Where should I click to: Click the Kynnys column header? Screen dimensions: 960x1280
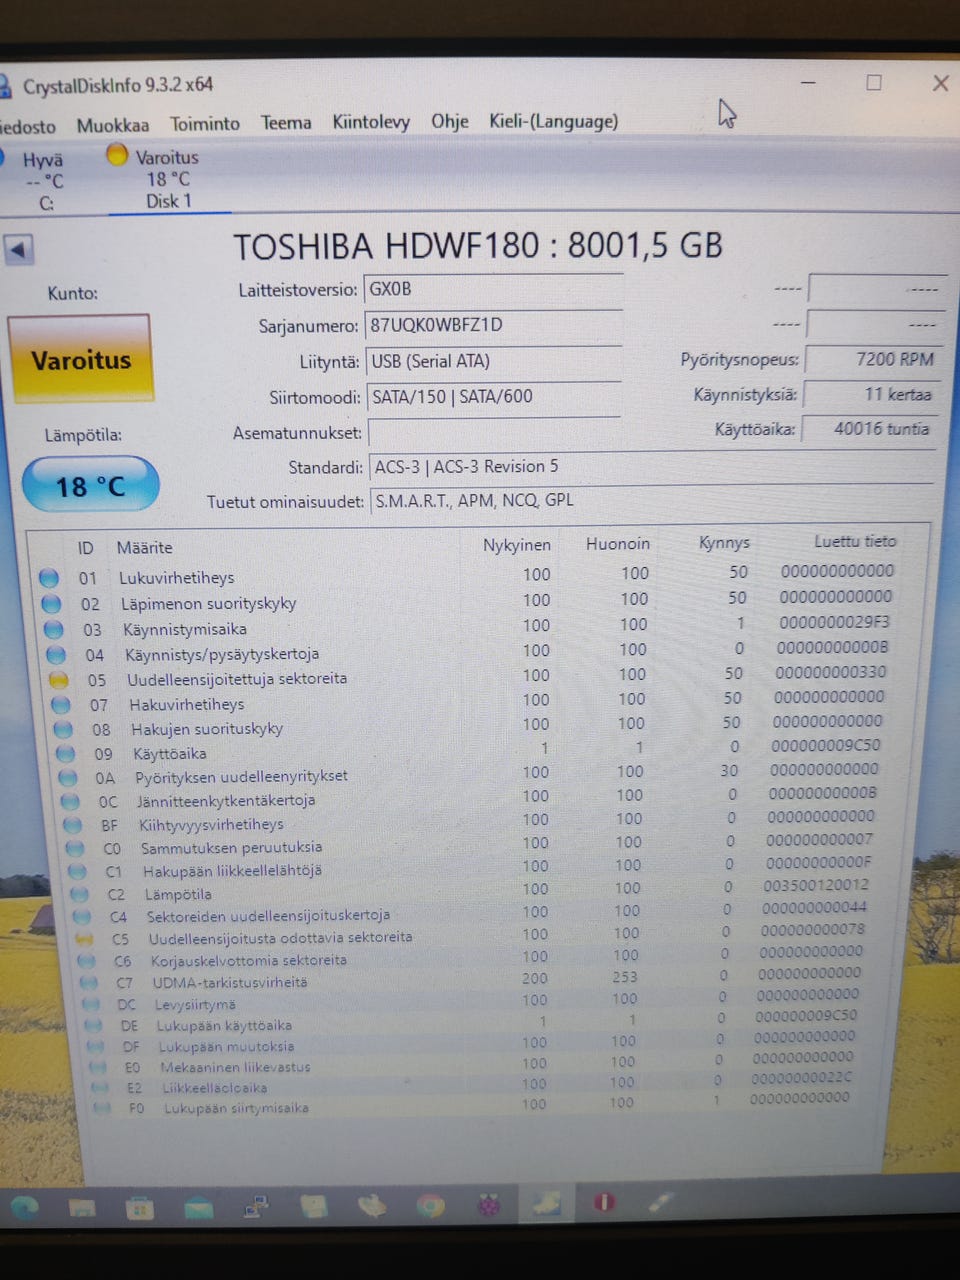coord(724,543)
